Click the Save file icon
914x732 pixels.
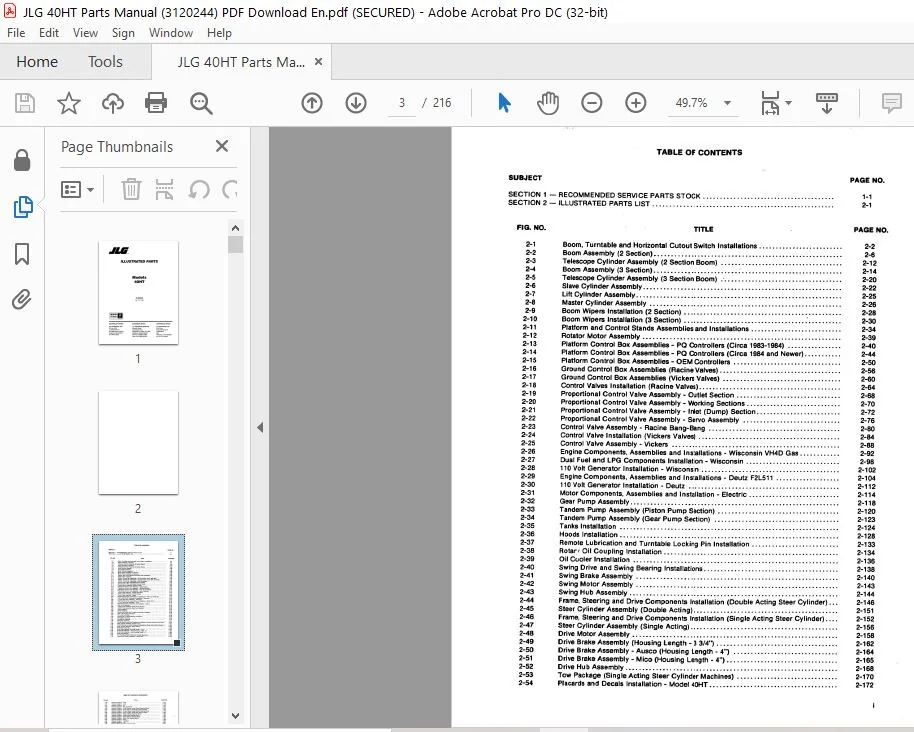pyautogui.click(x=24, y=103)
